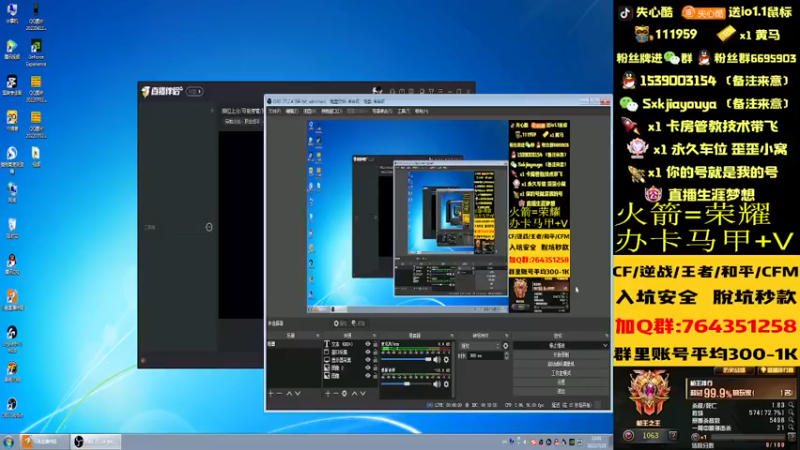The width and height of the screenshot is (800, 450).
Task: Open second mixer channel settings gear
Action: [x=446, y=384]
